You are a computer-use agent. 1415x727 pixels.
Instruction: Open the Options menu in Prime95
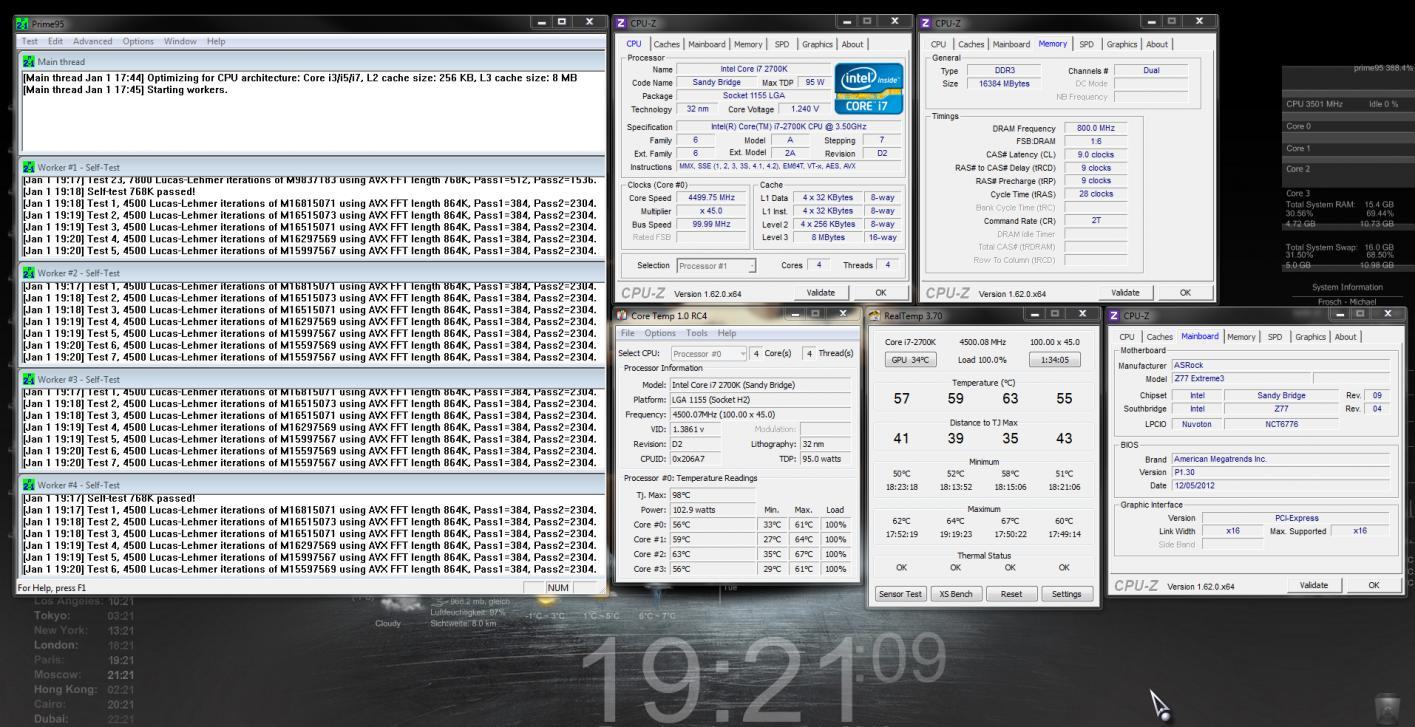139,41
